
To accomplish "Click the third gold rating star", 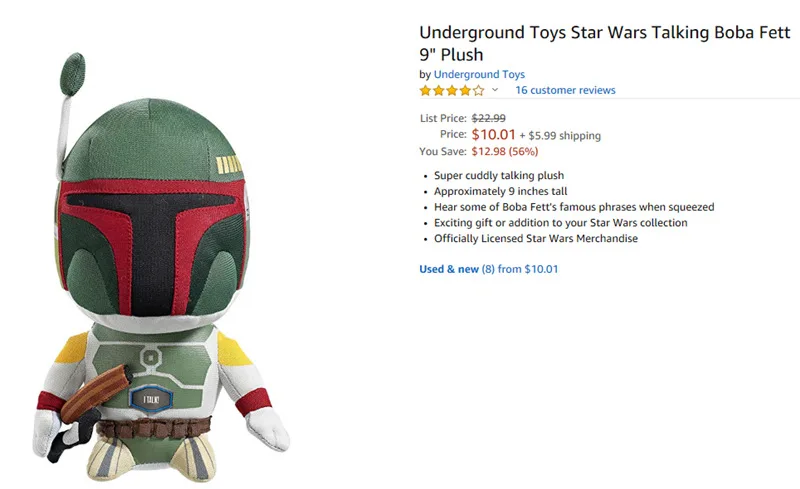I will pos(452,91).
